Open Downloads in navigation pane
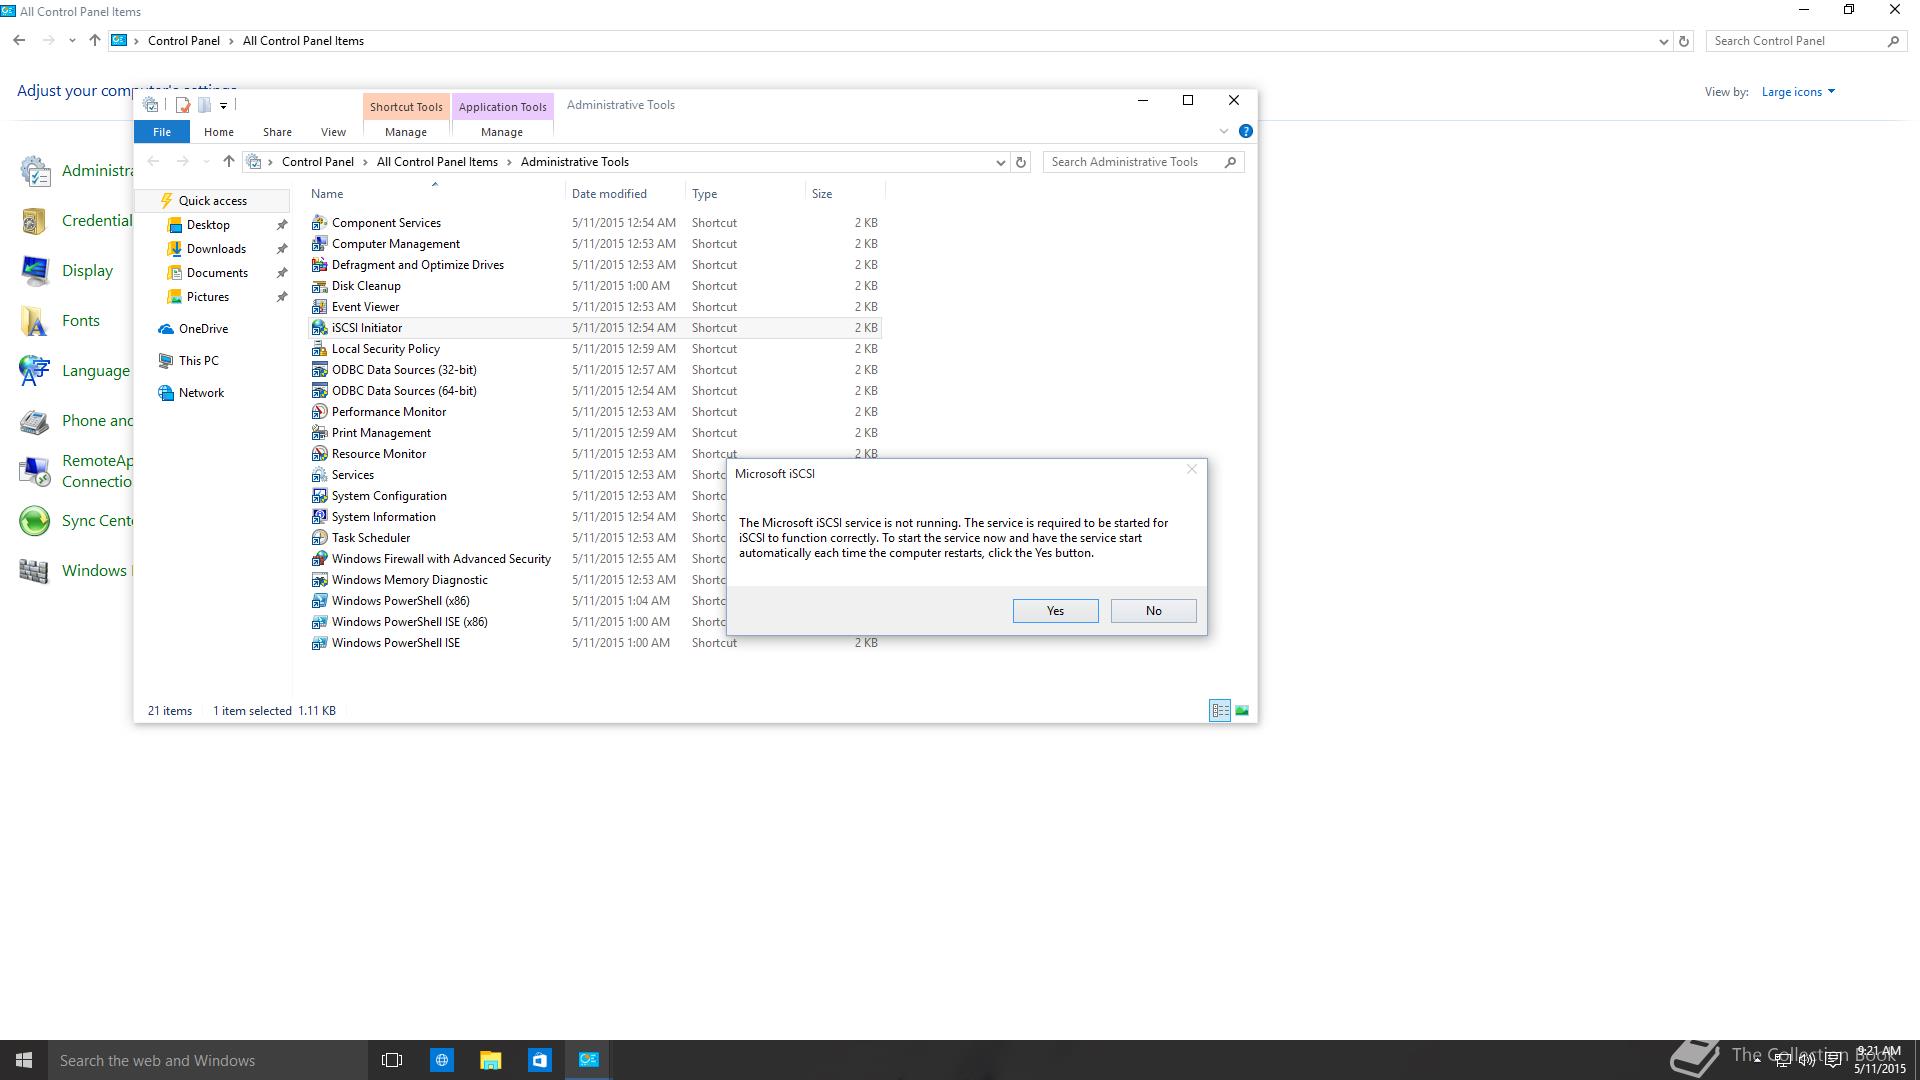Viewport: 1920px width, 1080px height. [x=216, y=249]
